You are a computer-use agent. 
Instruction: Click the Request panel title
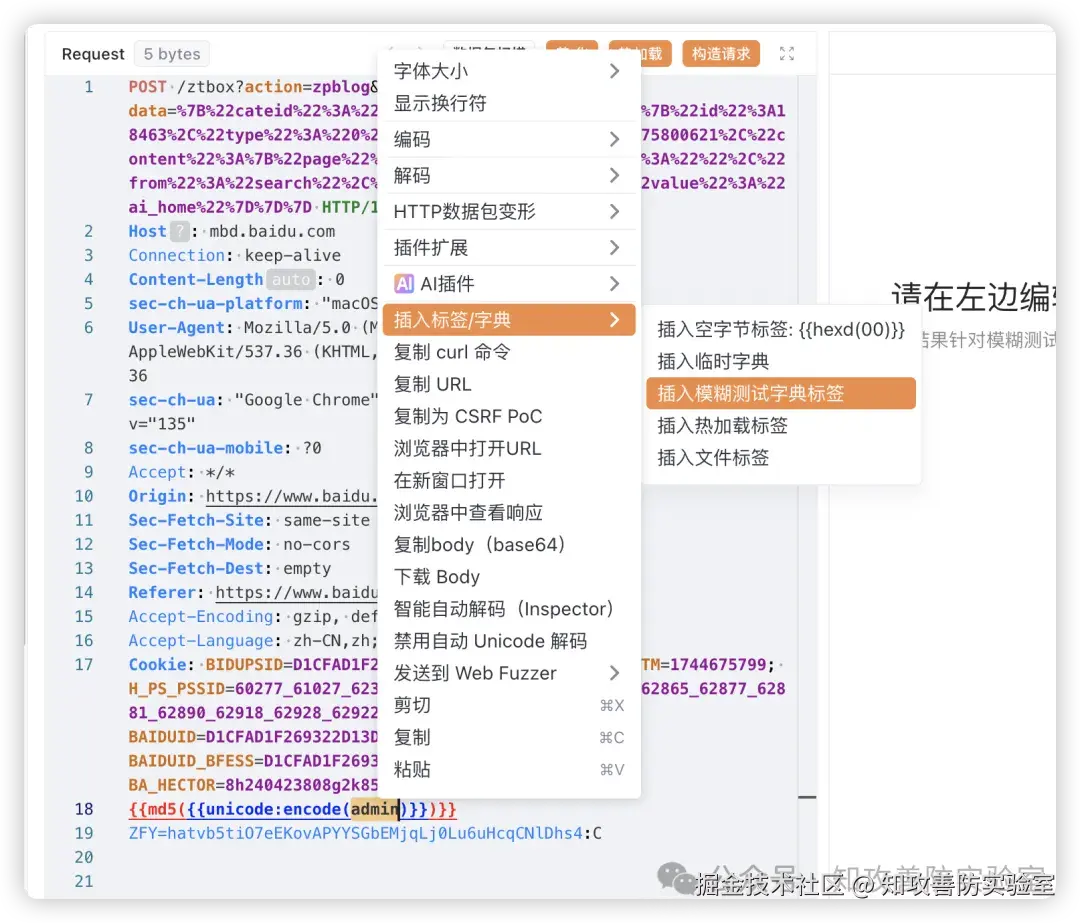93,54
